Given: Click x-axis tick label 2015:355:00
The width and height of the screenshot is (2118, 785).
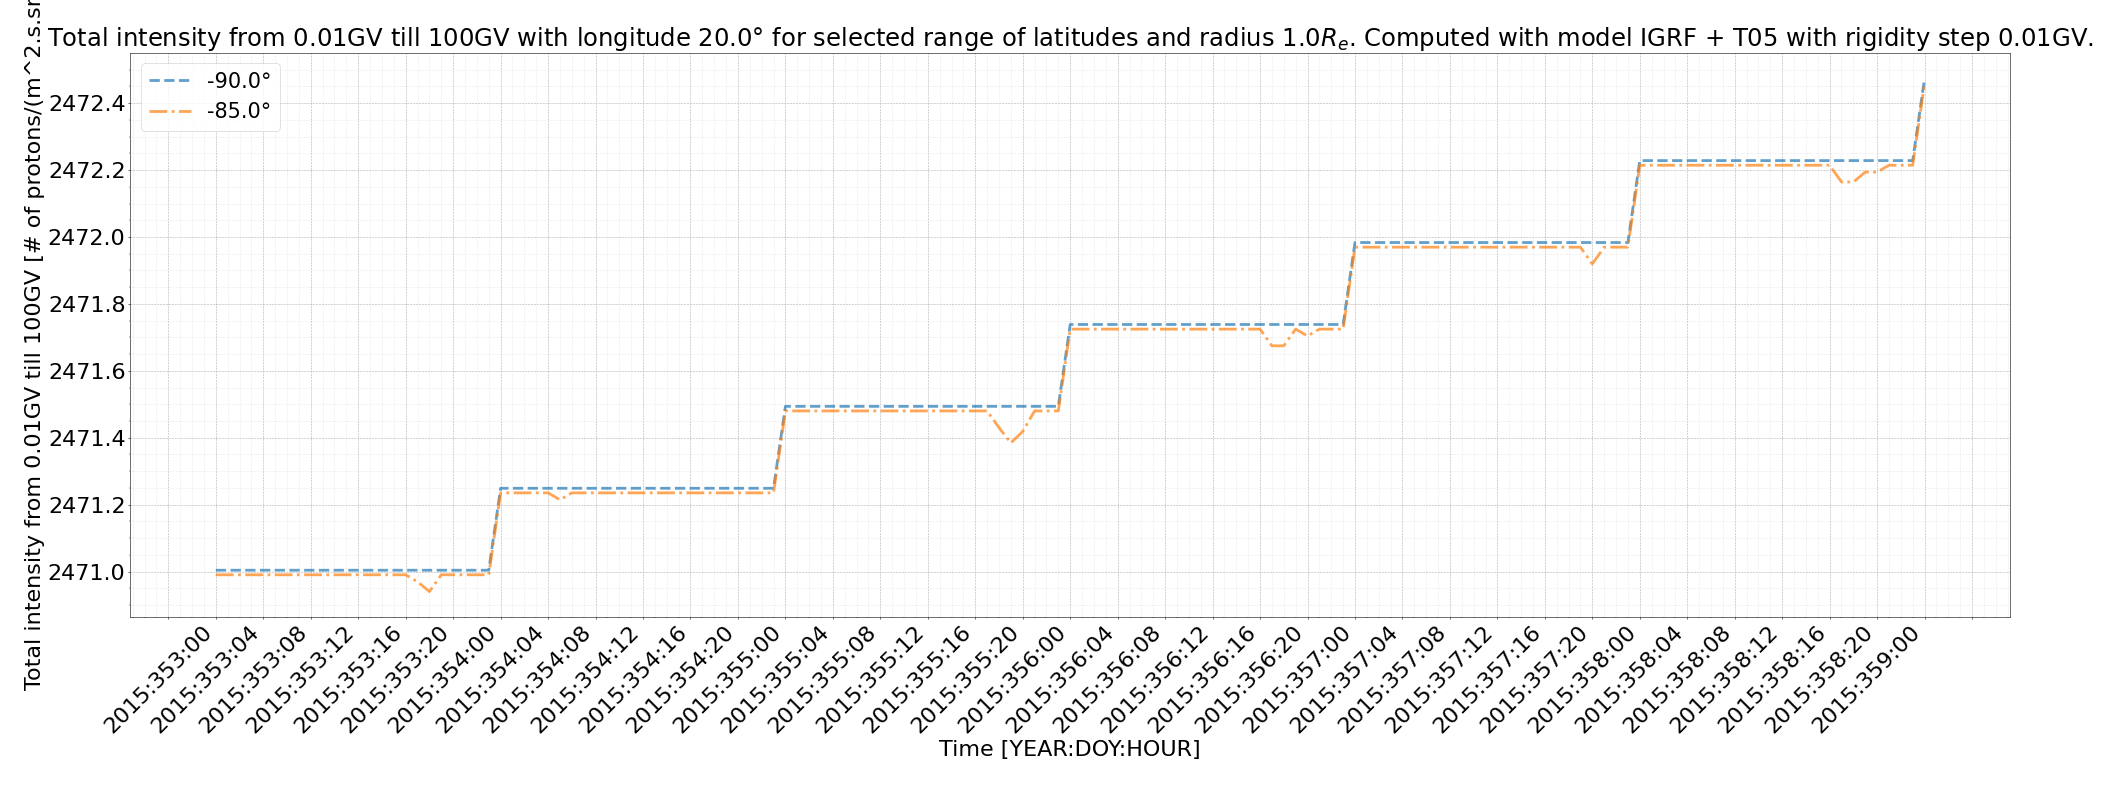Looking at the screenshot, I should 729,680.
